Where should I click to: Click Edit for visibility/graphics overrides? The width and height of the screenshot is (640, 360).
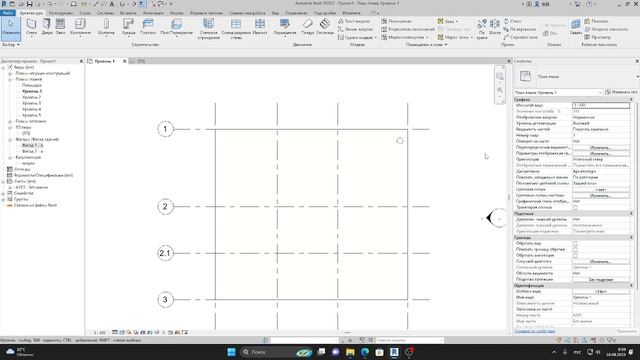click(x=601, y=147)
